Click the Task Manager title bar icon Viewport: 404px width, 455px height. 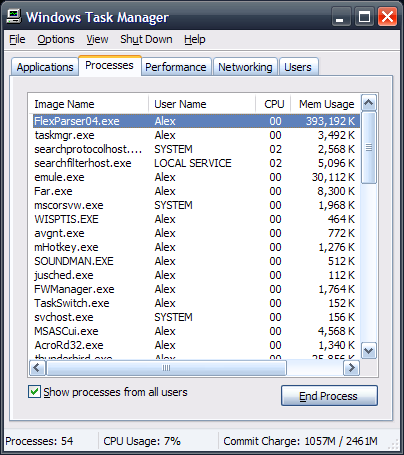pyautogui.click(x=14, y=17)
